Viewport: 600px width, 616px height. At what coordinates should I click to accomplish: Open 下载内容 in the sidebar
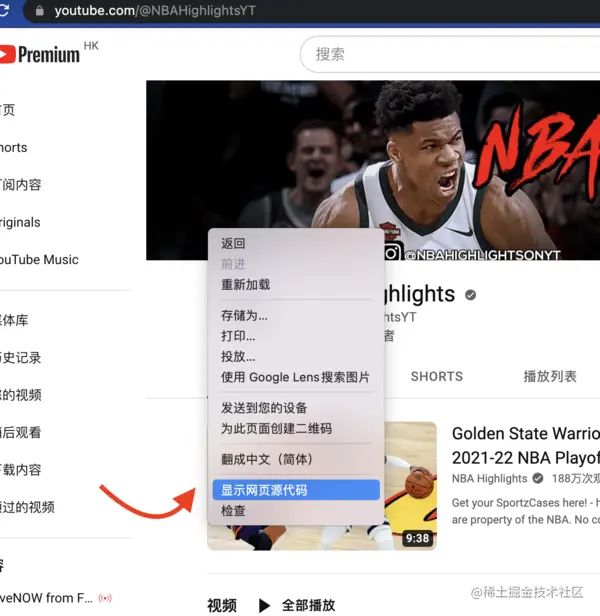tap(20, 470)
